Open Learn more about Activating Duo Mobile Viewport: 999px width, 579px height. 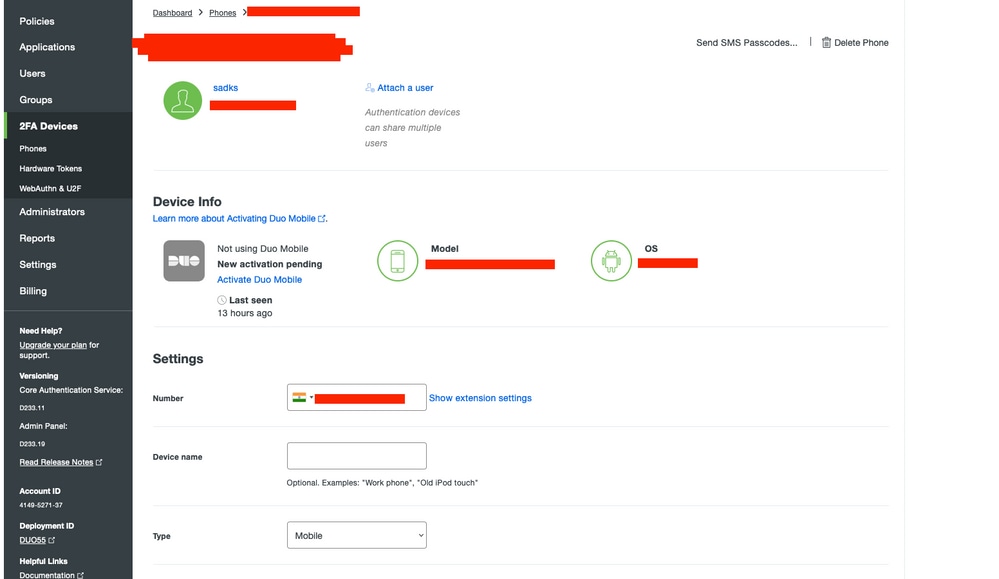(234, 218)
